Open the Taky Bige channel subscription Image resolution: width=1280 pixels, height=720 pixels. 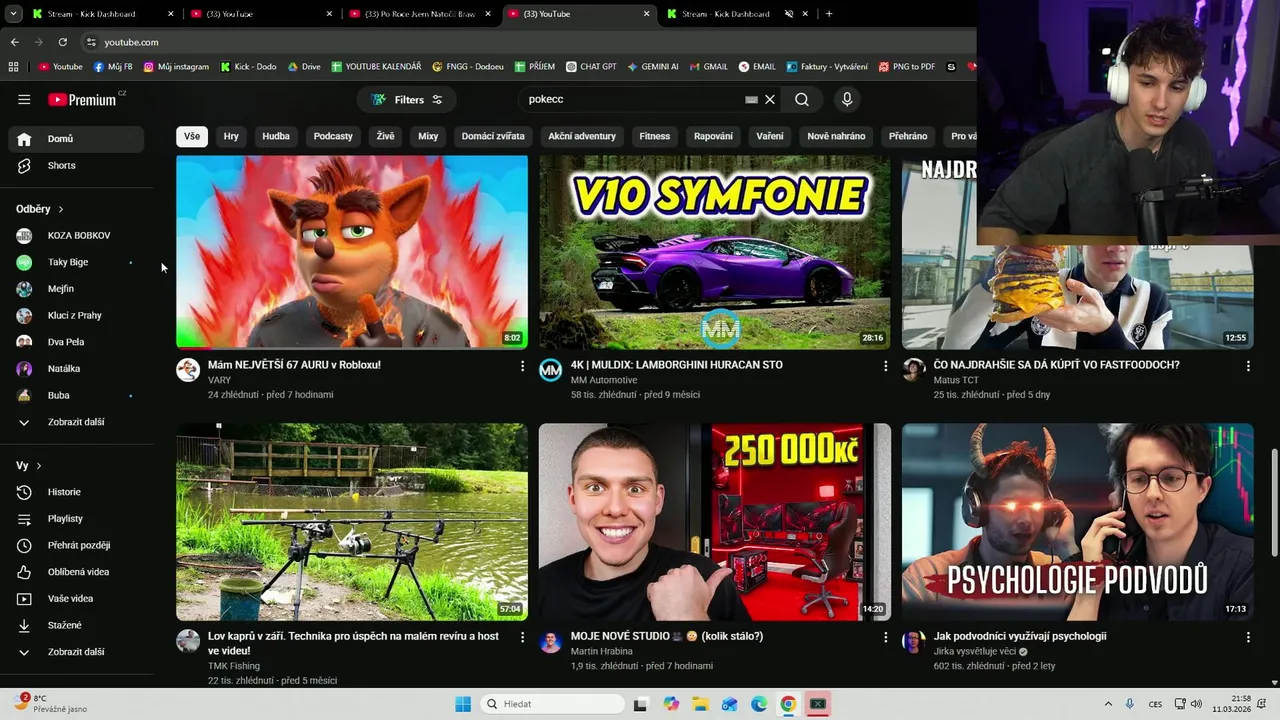pos(77,262)
